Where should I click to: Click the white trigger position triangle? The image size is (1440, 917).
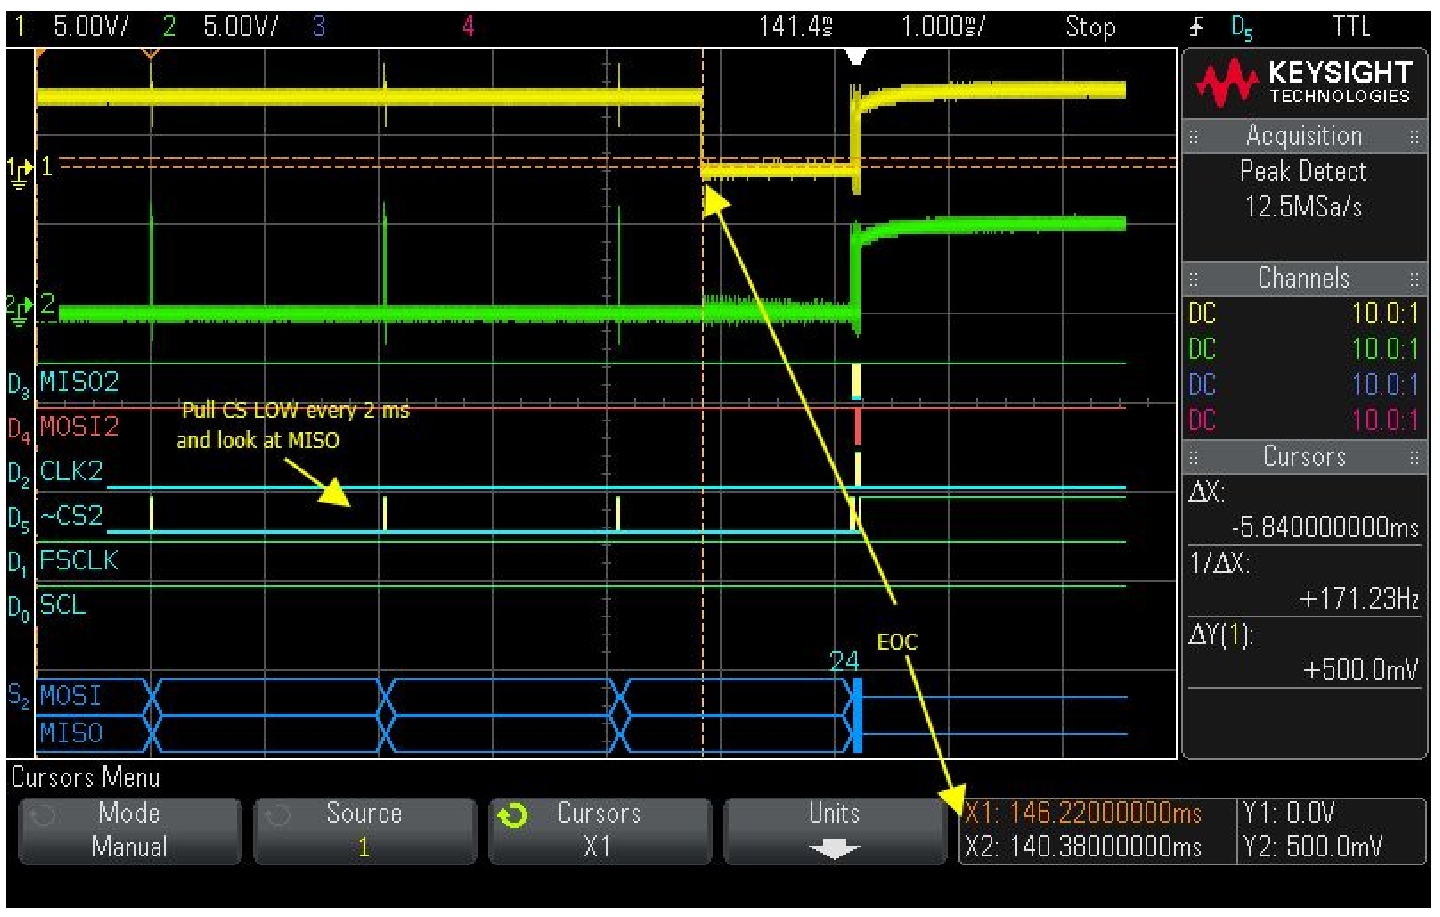(855, 58)
